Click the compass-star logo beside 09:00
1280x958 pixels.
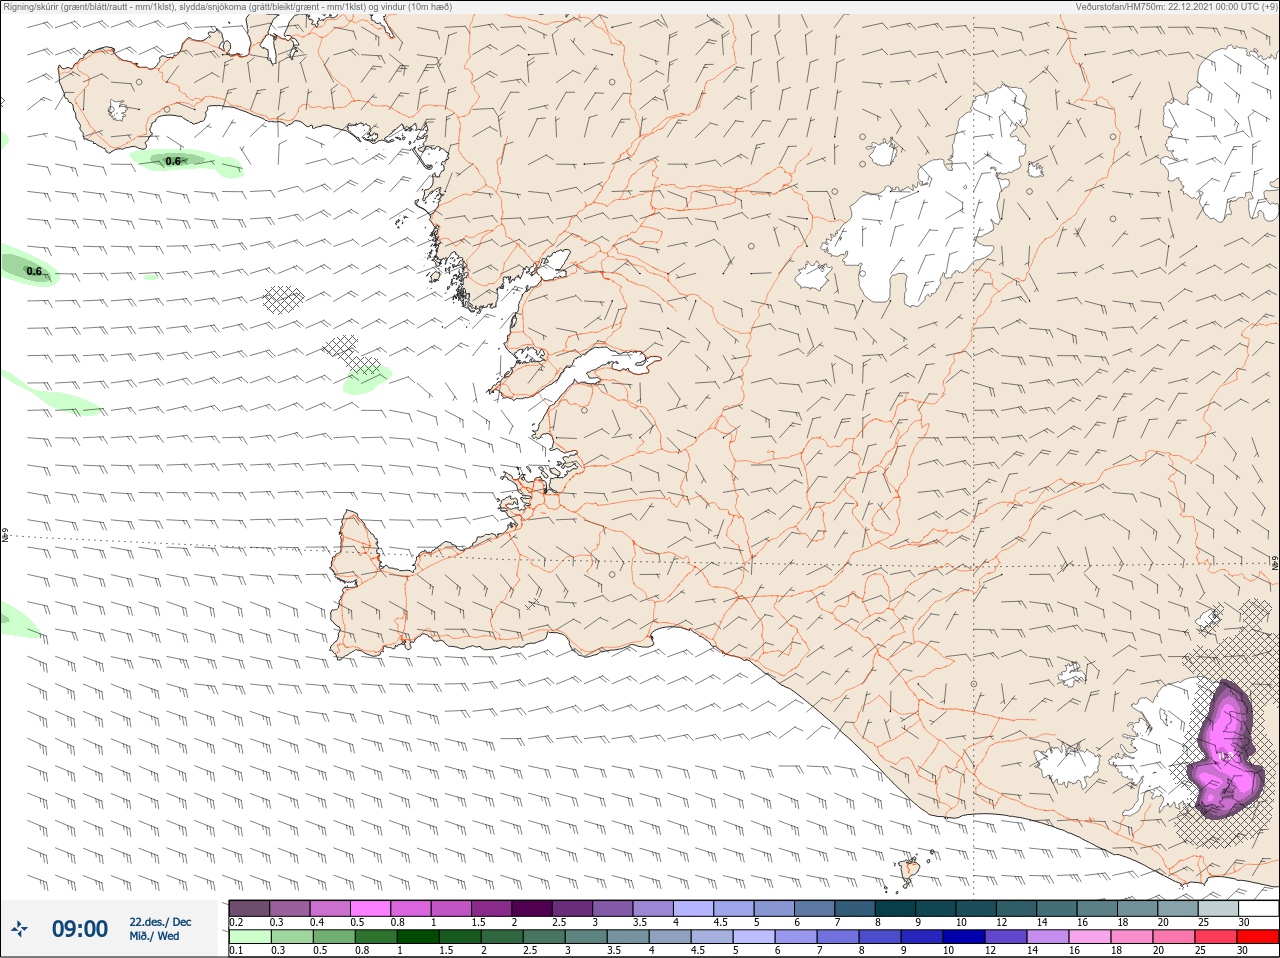tap(19, 929)
